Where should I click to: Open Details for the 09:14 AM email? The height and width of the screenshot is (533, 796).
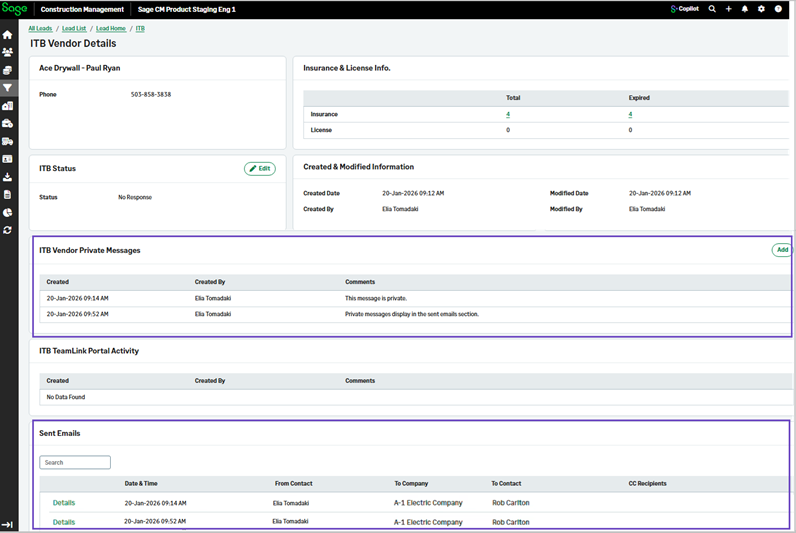[x=64, y=503]
